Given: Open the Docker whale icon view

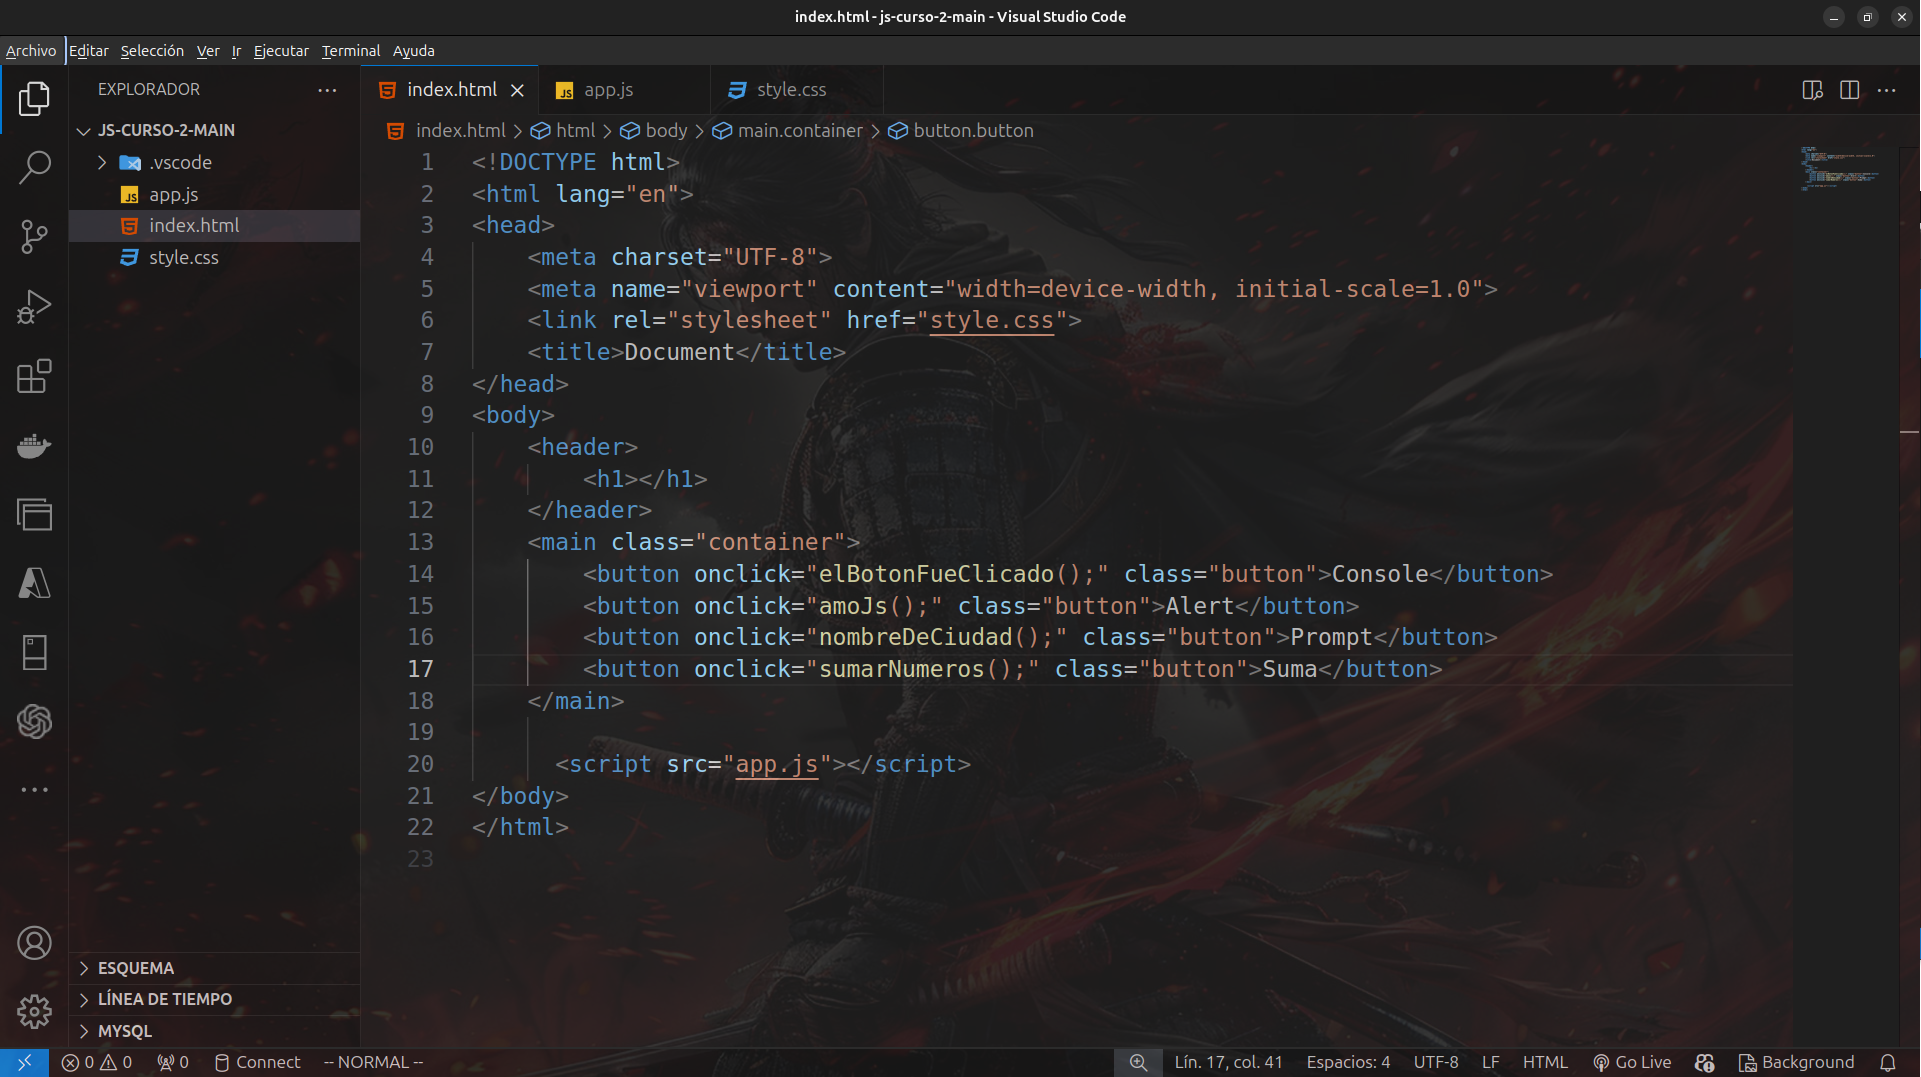Looking at the screenshot, I should tap(34, 445).
